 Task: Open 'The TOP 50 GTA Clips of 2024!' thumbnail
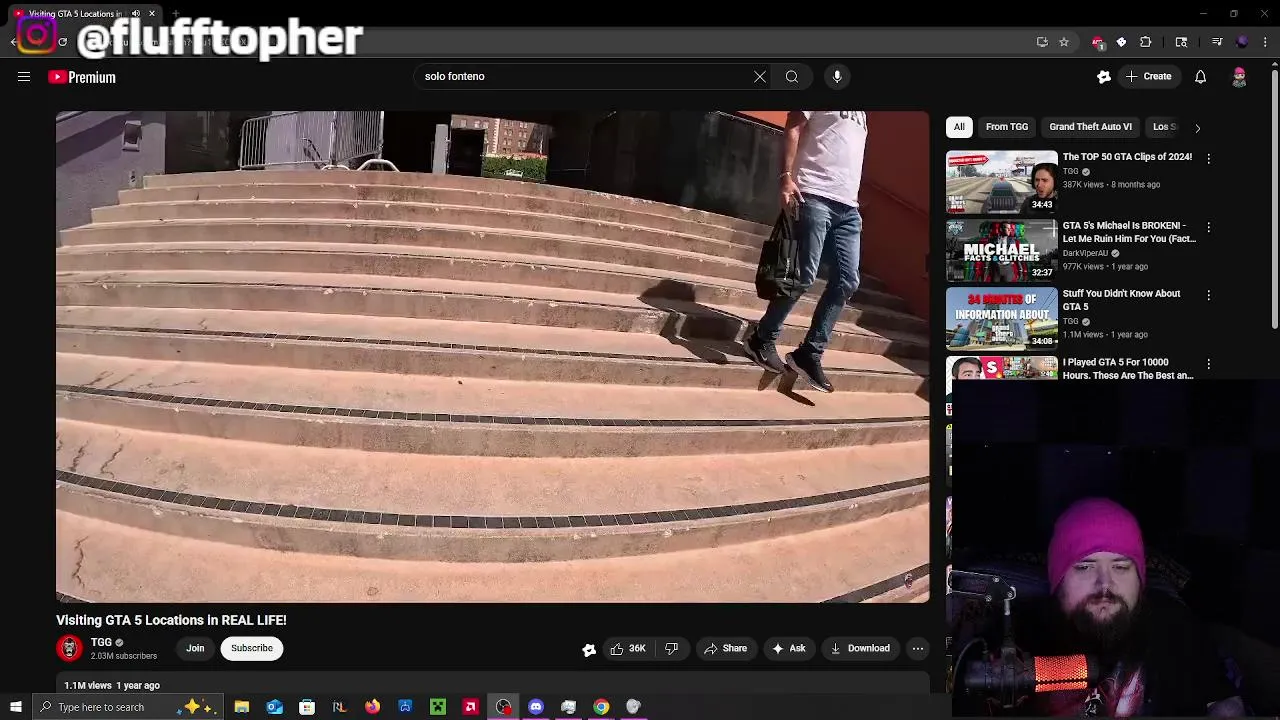point(1001,182)
